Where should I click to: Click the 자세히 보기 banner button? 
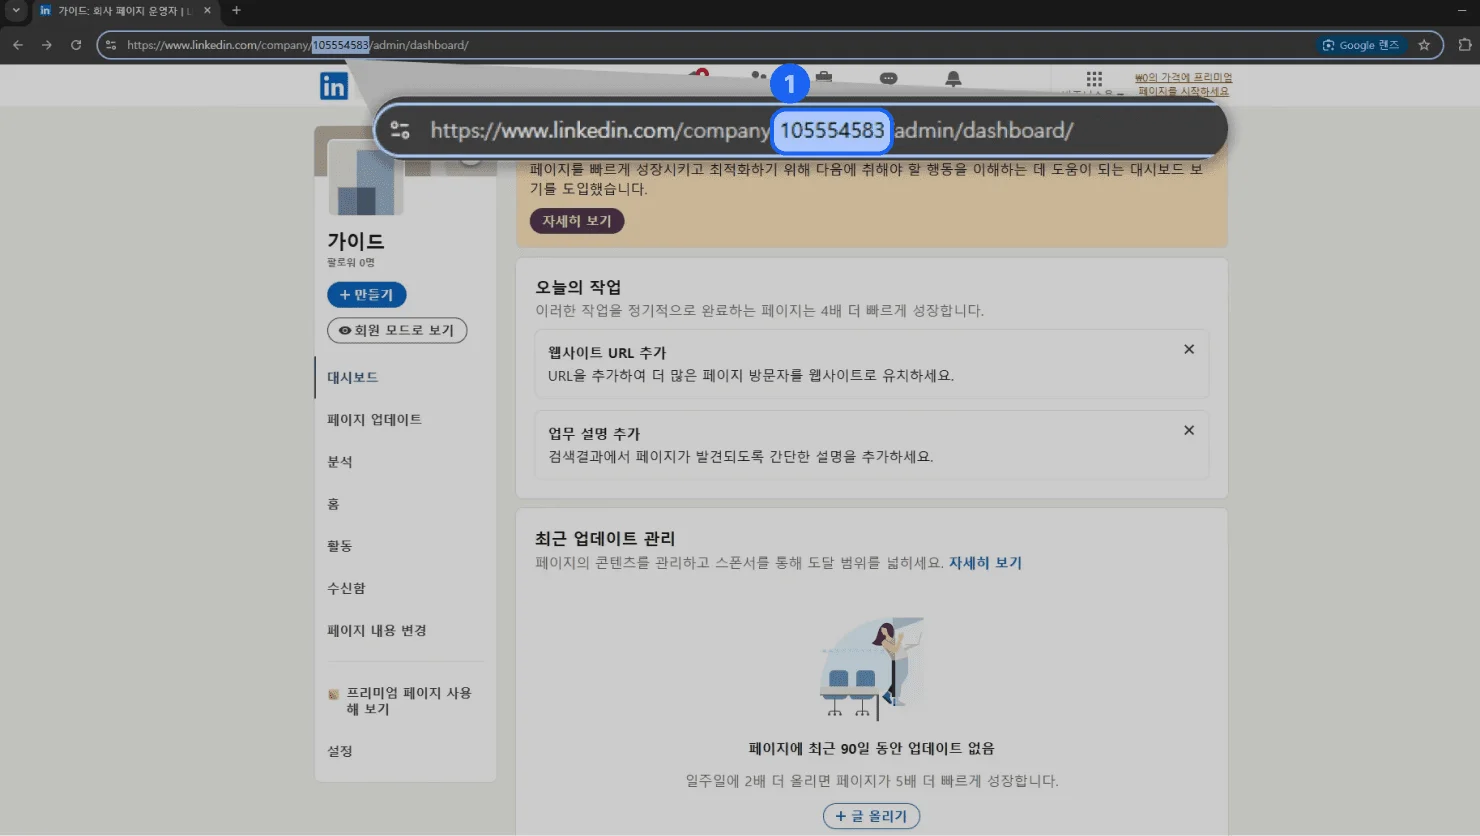[577, 221]
